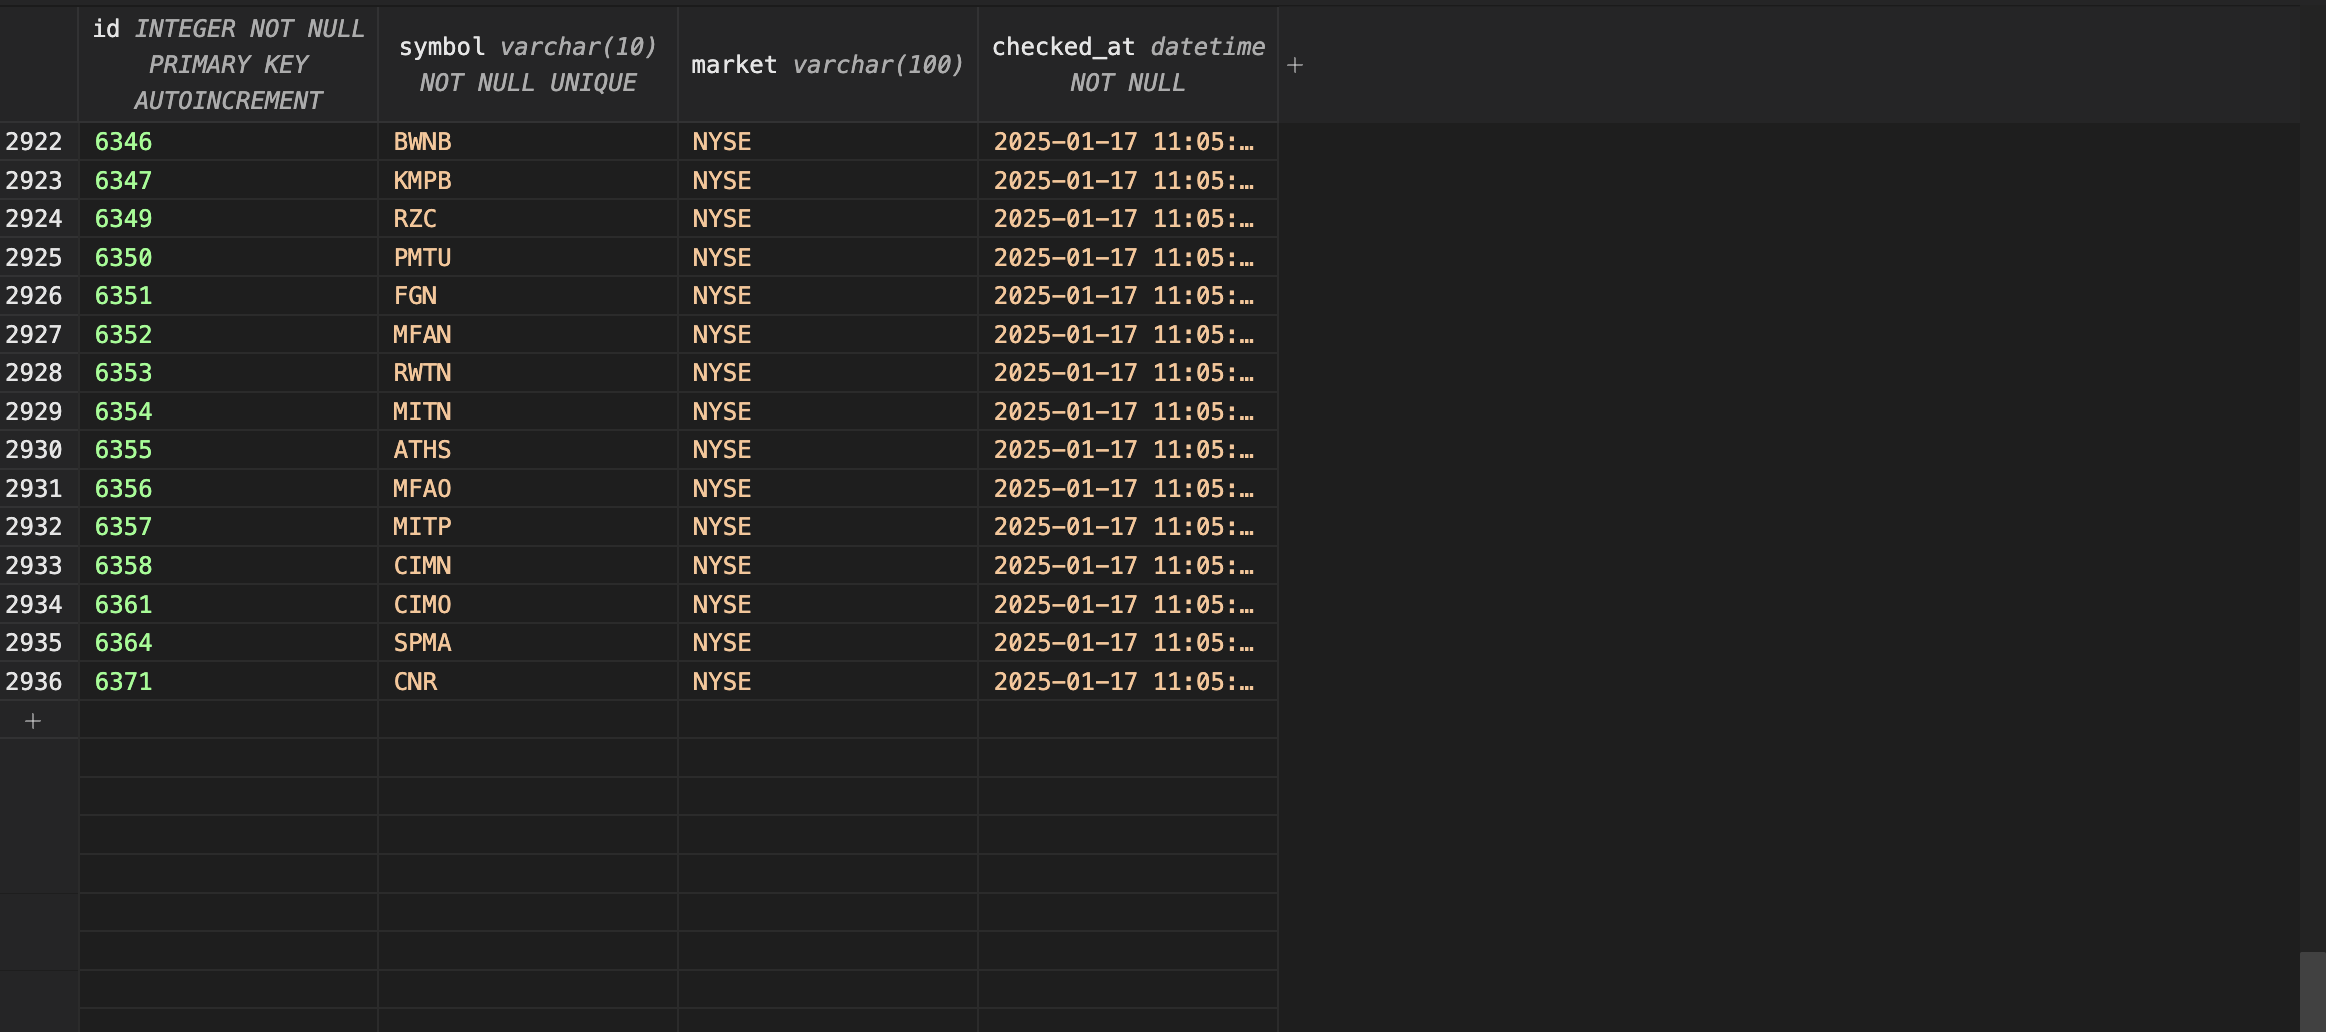Click id cell 6357
The height and width of the screenshot is (1032, 2326).
(228, 527)
